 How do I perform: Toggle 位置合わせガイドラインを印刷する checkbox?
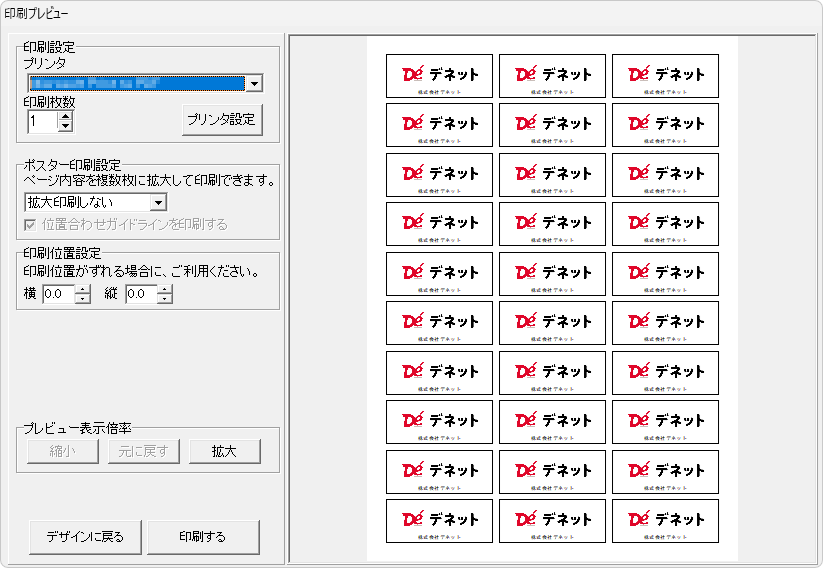pos(30,225)
